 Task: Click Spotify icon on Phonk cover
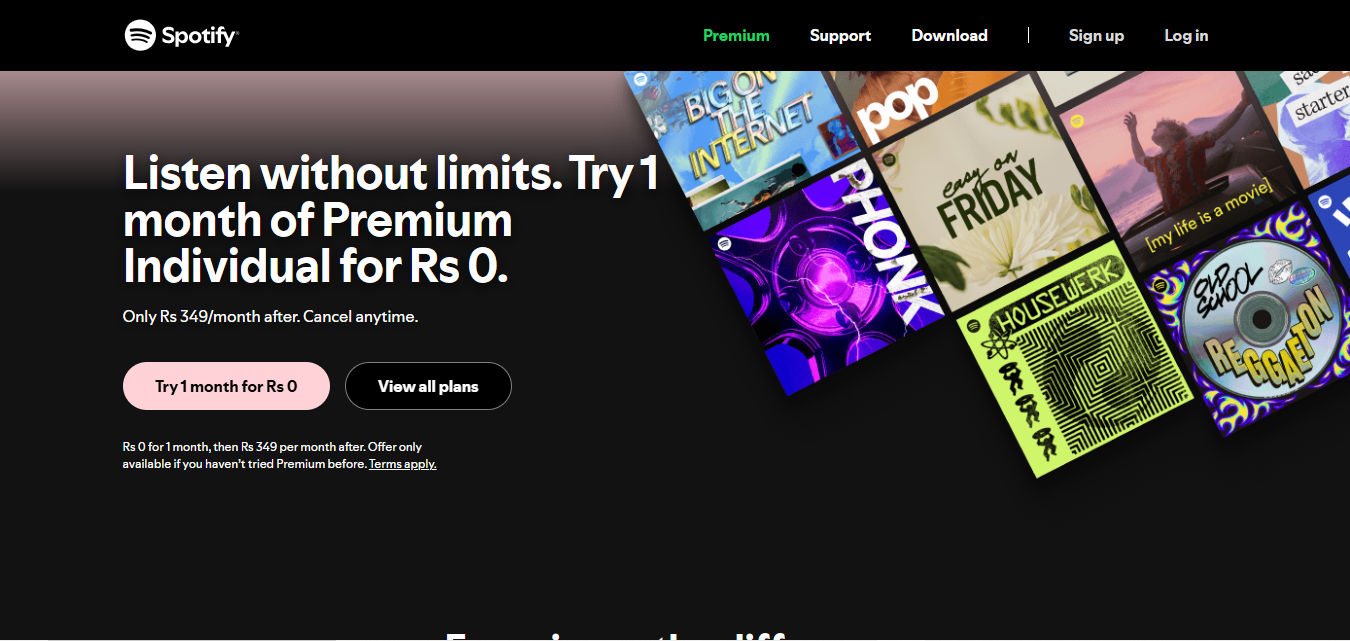(725, 242)
